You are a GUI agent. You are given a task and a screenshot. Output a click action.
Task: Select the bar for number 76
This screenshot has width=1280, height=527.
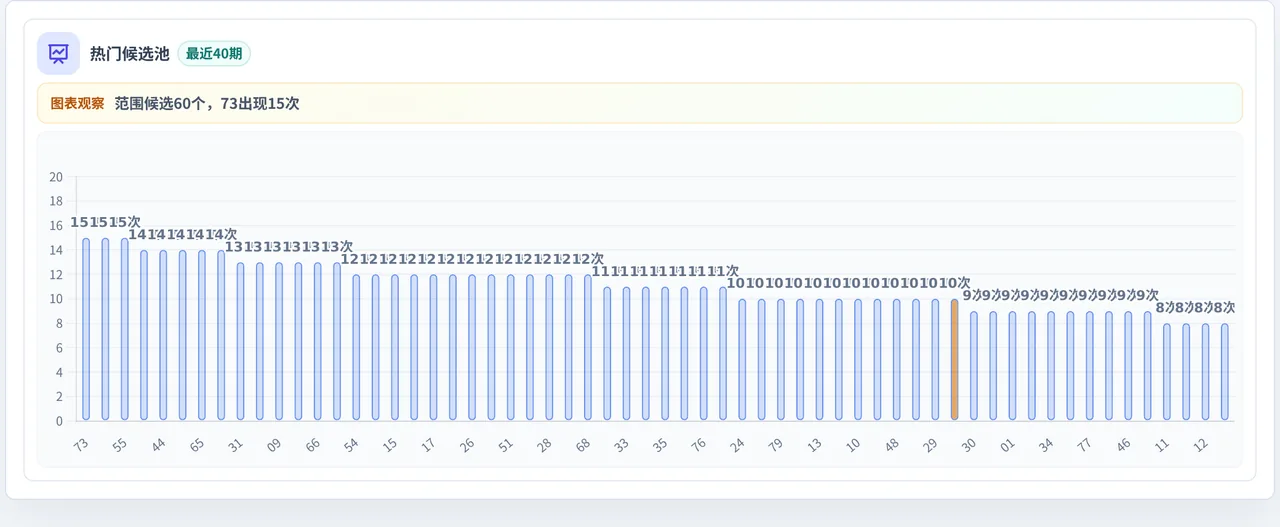pos(704,354)
